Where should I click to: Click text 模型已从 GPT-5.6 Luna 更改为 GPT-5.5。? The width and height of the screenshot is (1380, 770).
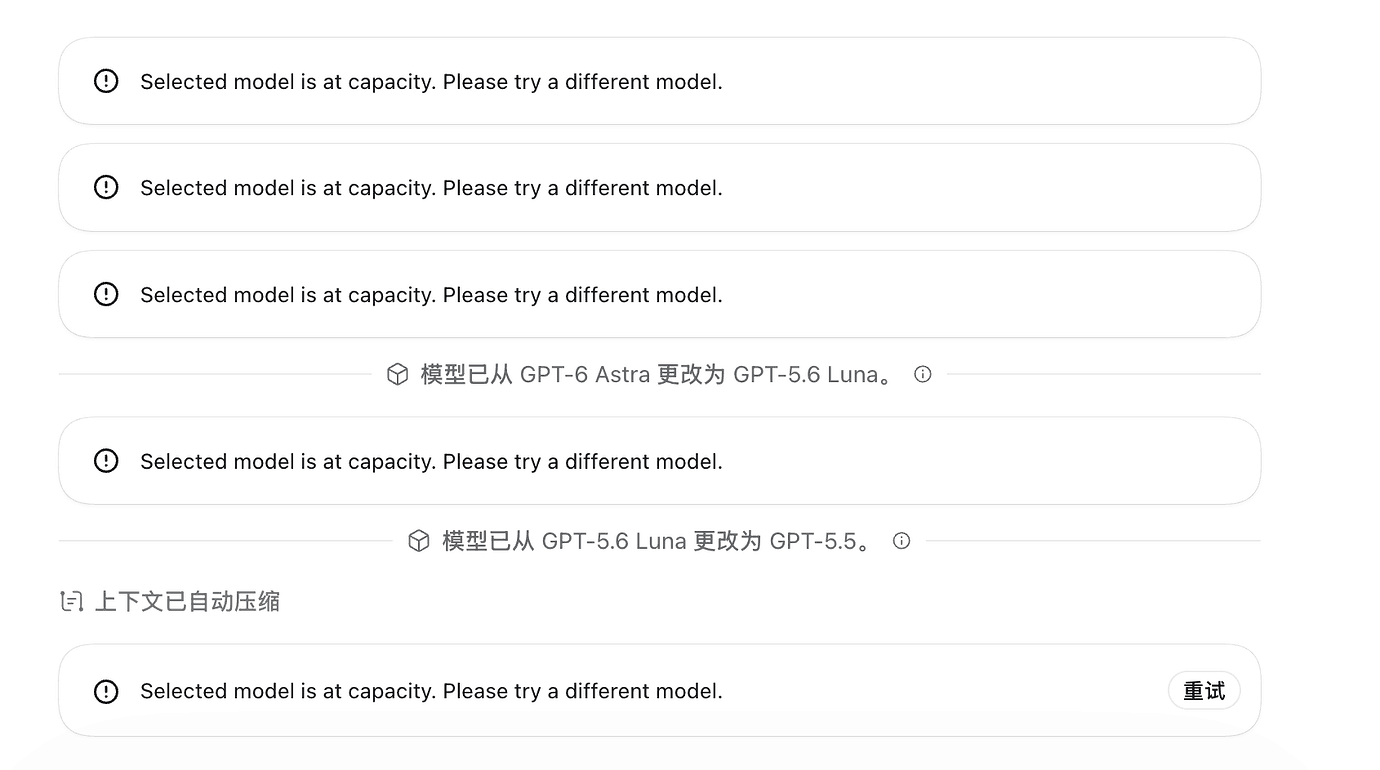click(657, 541)
